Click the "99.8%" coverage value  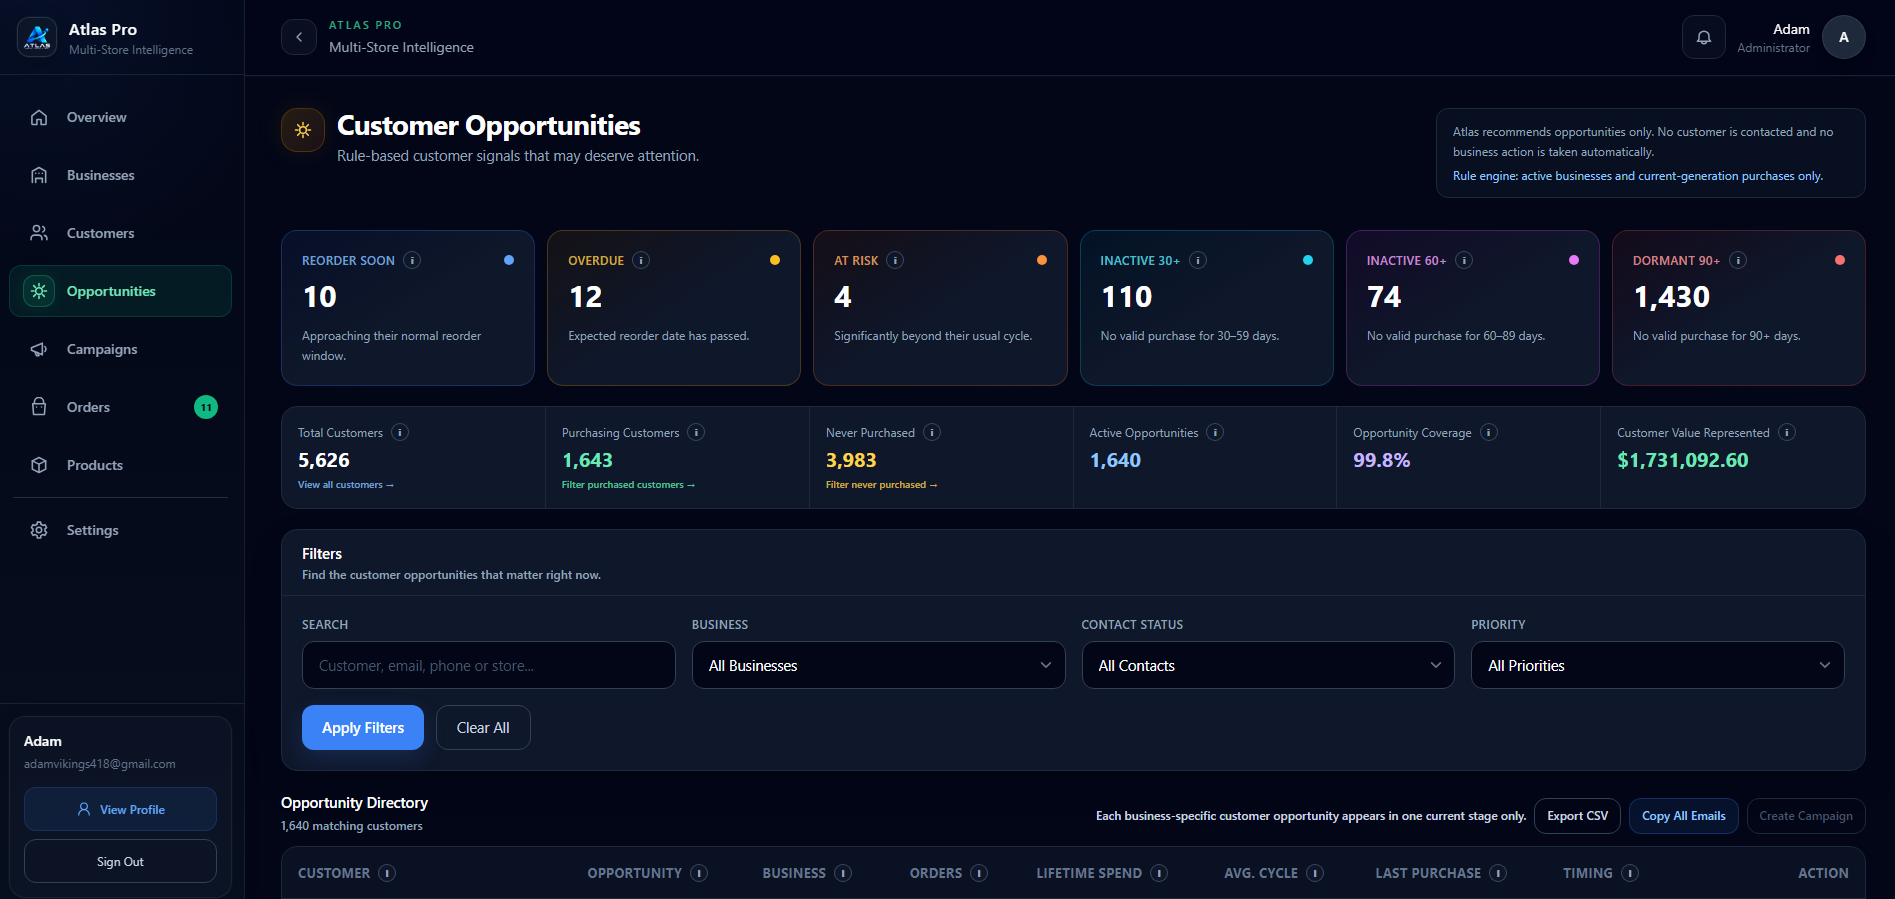coord(1381,460)
